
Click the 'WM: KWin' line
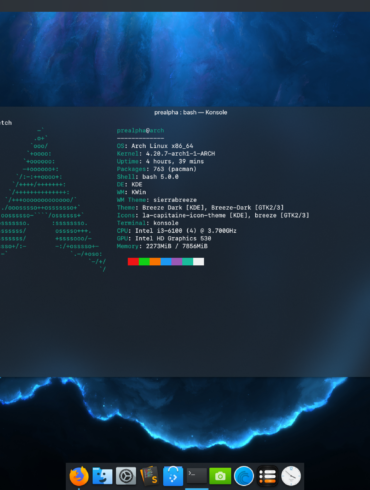coord(131,192)
